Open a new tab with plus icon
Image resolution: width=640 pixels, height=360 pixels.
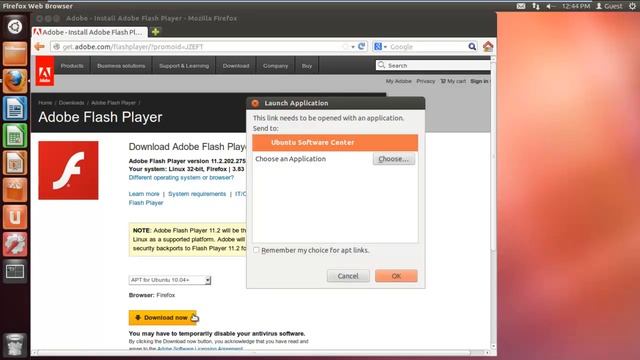pyautogui.click(x=156, y=32)
